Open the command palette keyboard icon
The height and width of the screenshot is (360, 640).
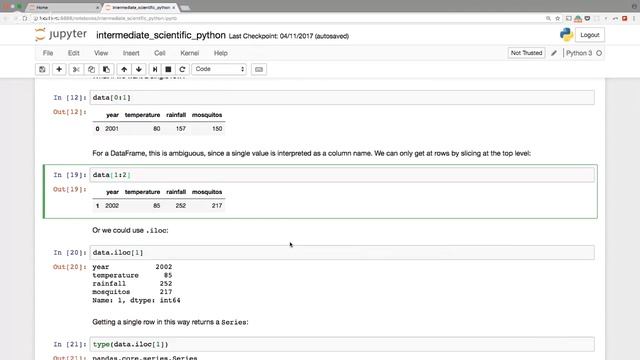pyautogui.click(x=259, y=69)
